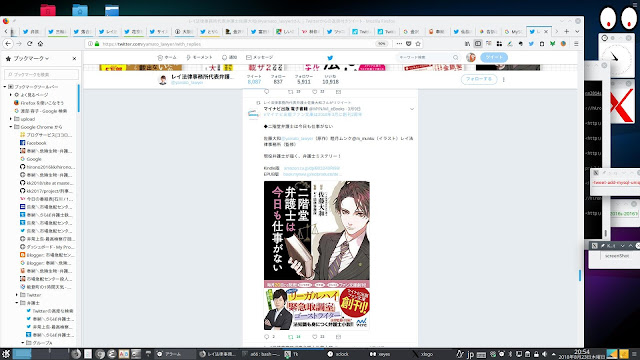This screenshot has height=360, width=640.
Task: Reload the current page
Action: pyautogui.click(x=29, y=44)
